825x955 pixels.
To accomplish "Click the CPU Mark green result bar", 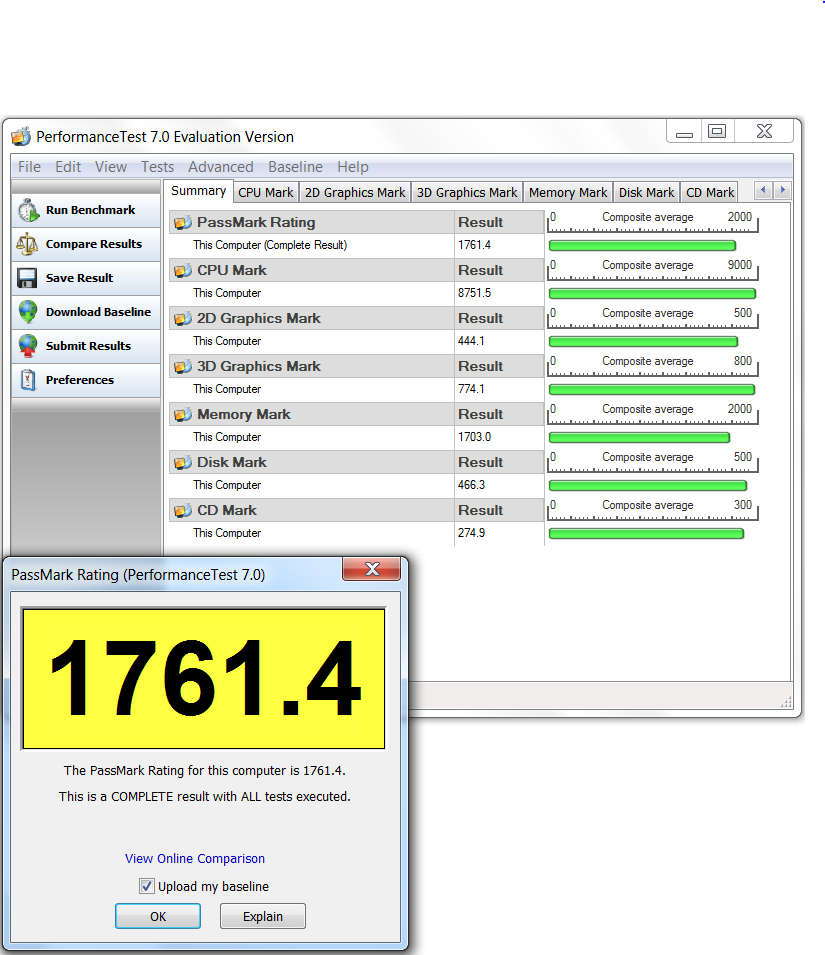I will click(x=652, y=294).
